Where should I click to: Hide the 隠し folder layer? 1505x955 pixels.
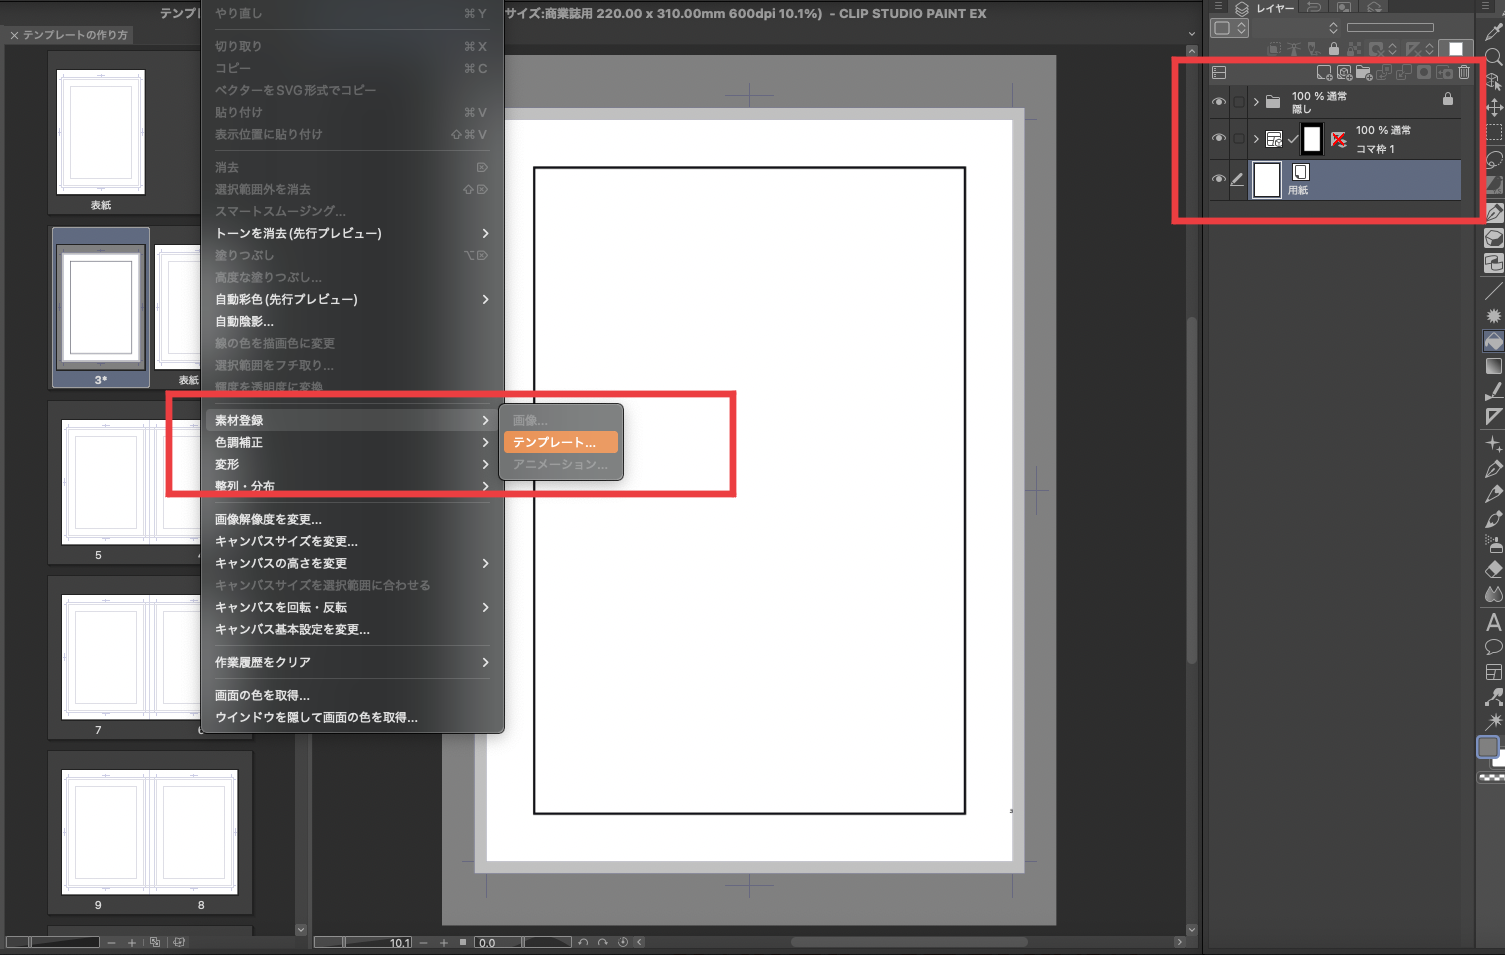click(x=1218, y=102)
